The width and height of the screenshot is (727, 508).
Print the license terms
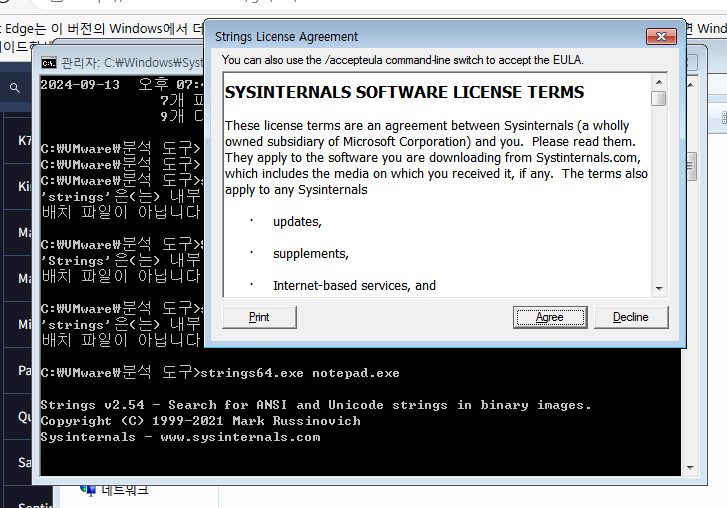[259, 318]
